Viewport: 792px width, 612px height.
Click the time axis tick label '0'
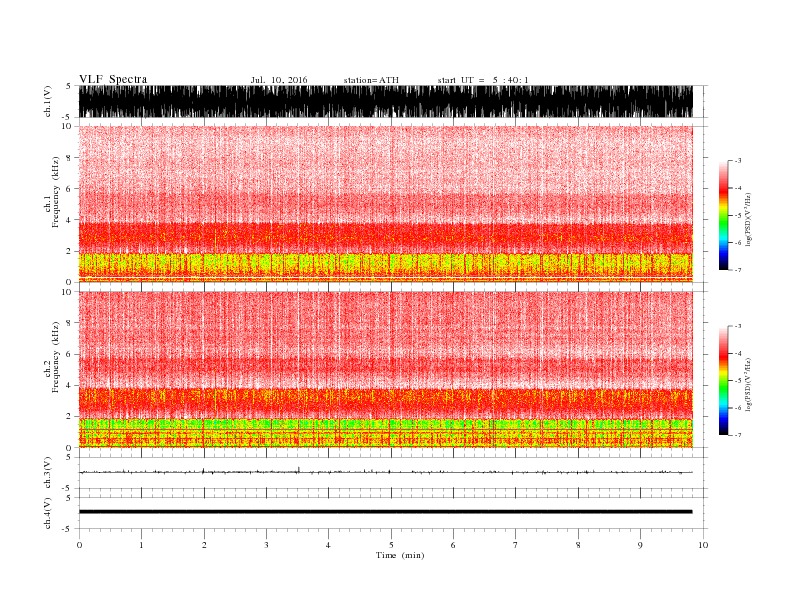pos(79,545)
